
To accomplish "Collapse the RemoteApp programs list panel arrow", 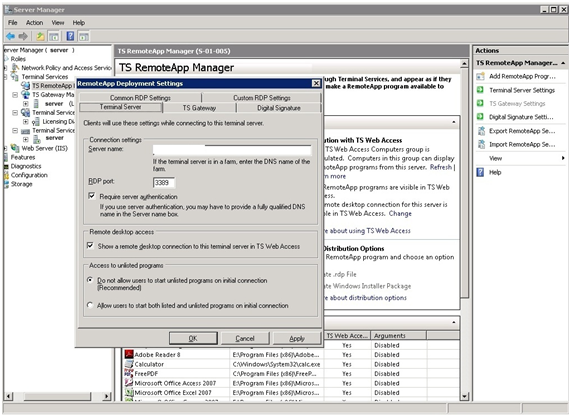I will 454,322.
